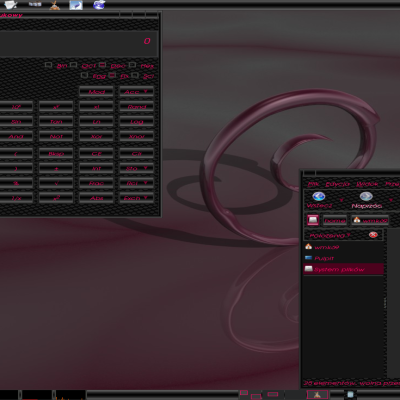The image size is (400, 400).
Task: Click the Int button
Action: pos(96,168)
